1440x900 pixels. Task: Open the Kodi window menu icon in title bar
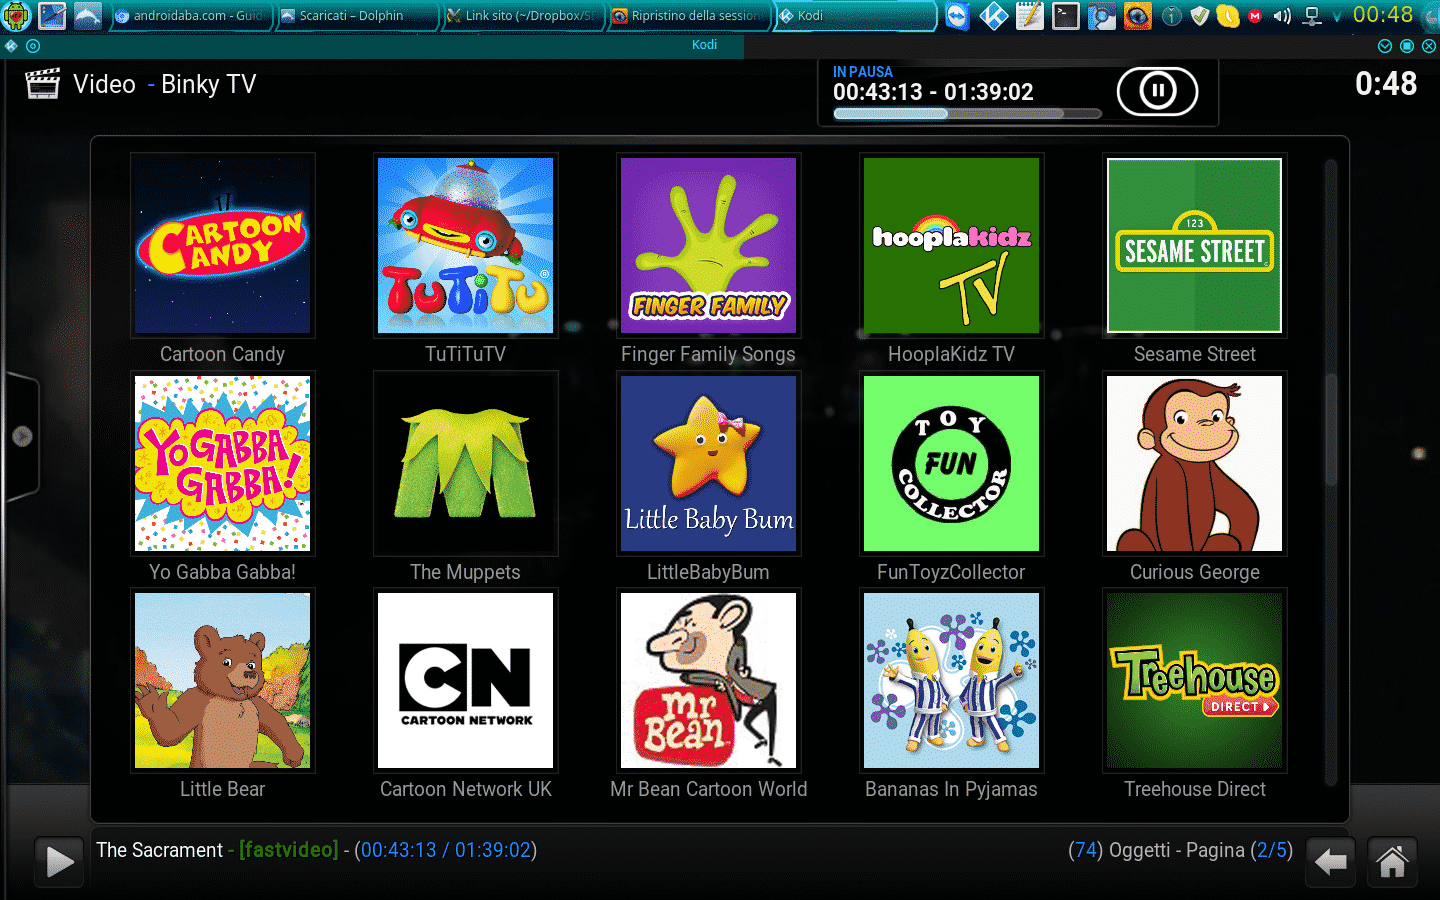[11, 46]
